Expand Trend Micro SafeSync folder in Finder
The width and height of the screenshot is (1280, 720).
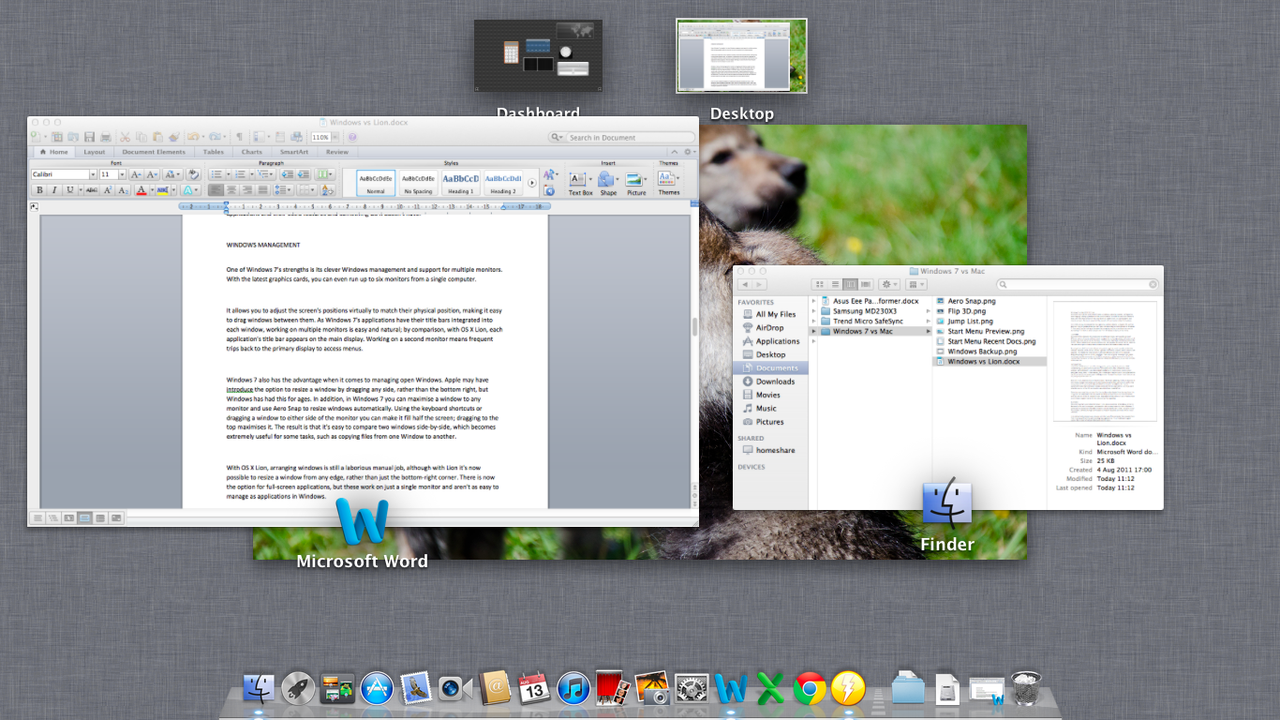click(927, 321)
